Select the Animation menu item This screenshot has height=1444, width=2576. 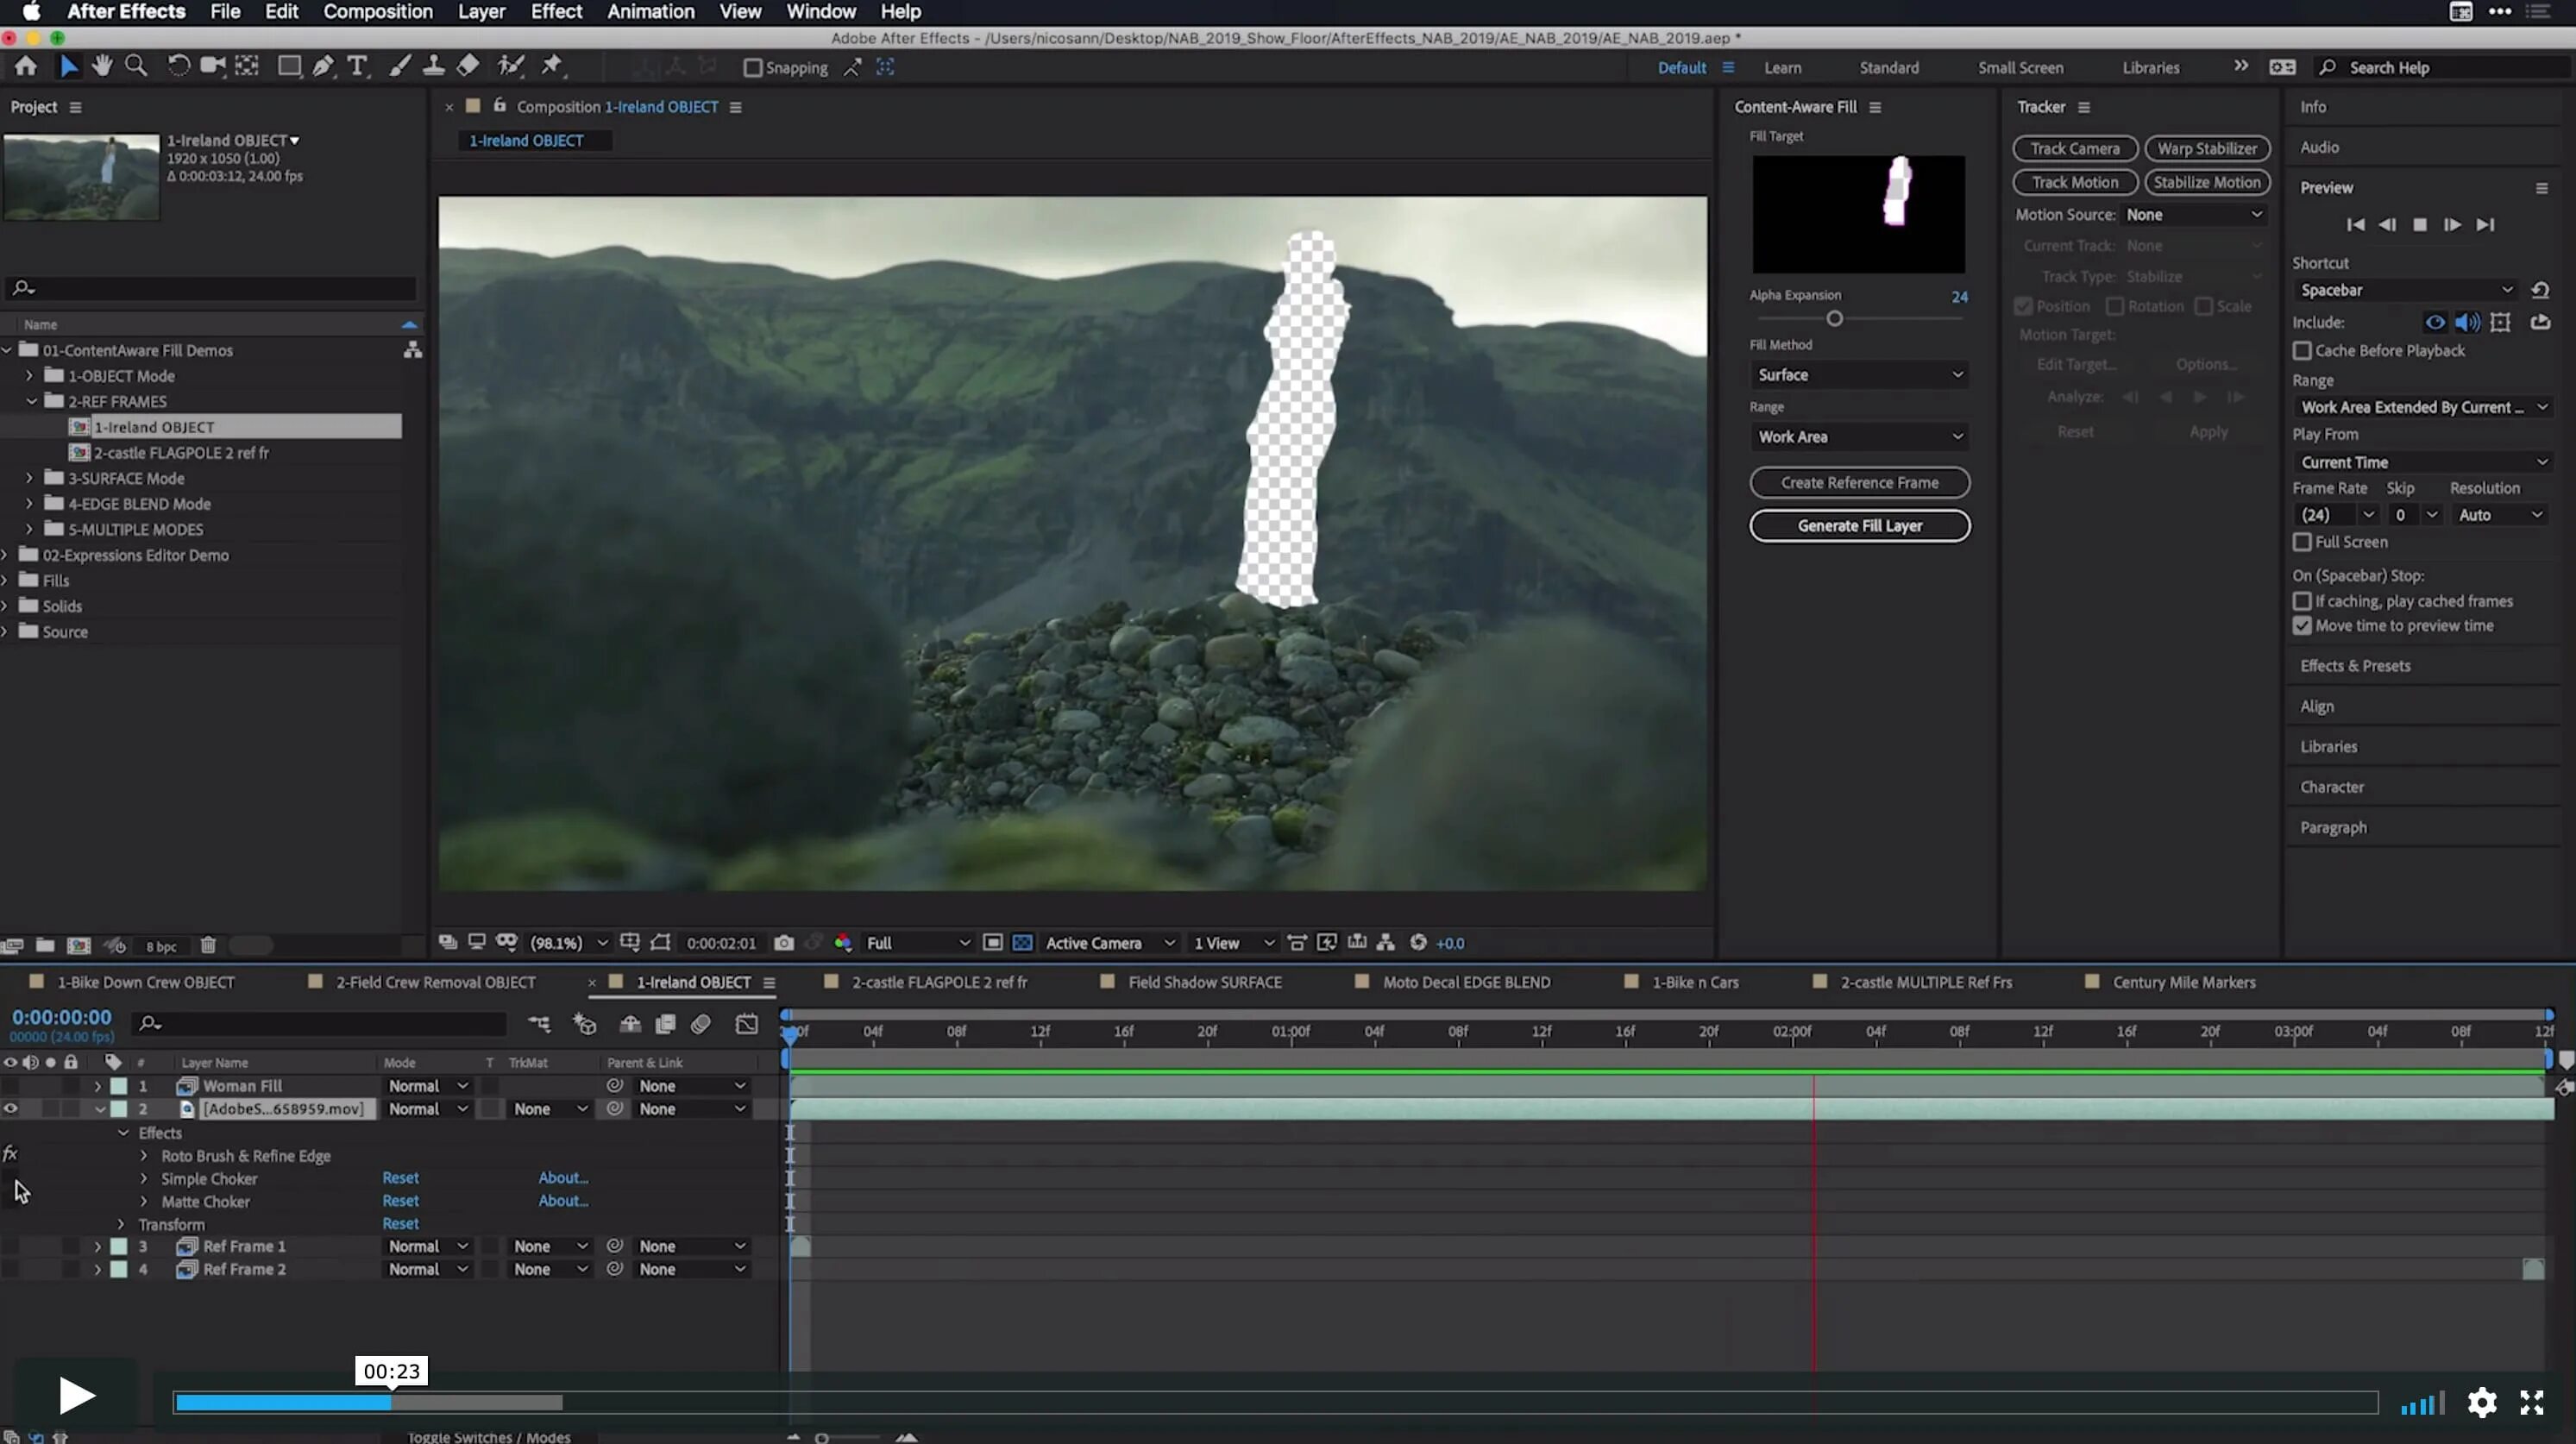[x=651, y=12]
